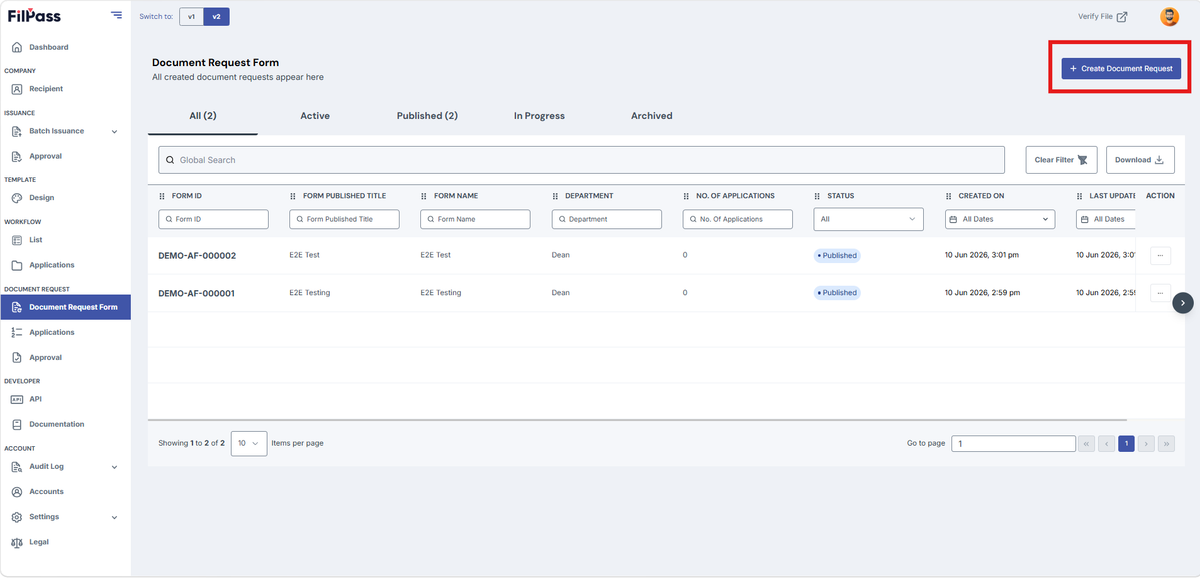Select the All (2) tab
The width and height of the screenshot is (1200, 579).
pos(203,116)
